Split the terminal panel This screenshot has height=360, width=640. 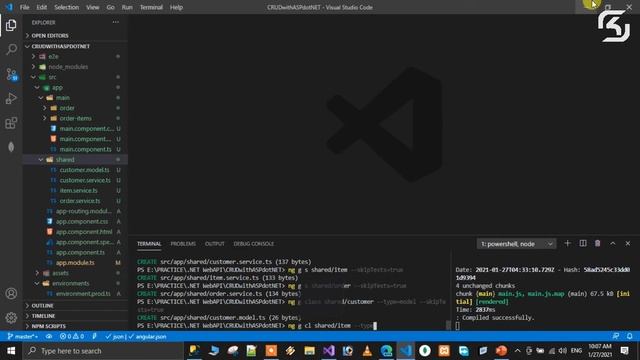click(583, 243)
